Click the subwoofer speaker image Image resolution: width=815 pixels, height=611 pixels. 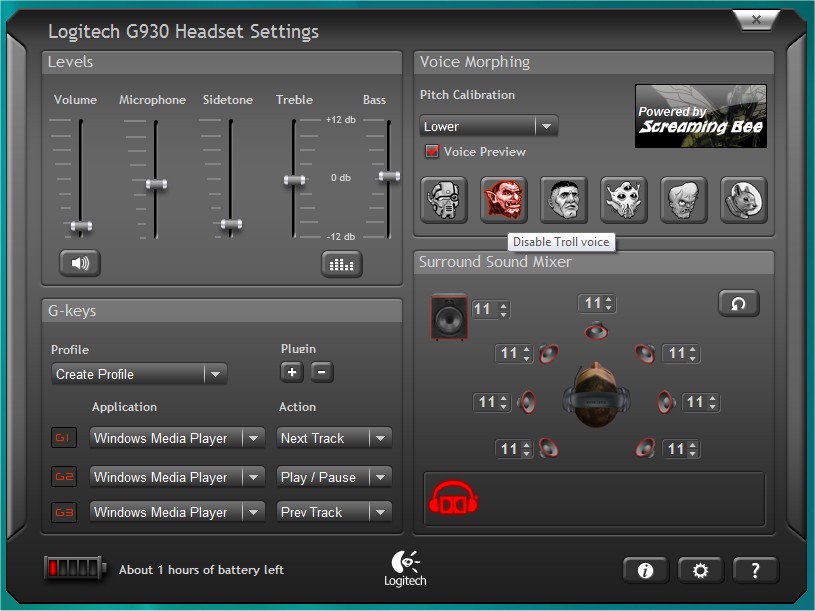tap(449, 317)
